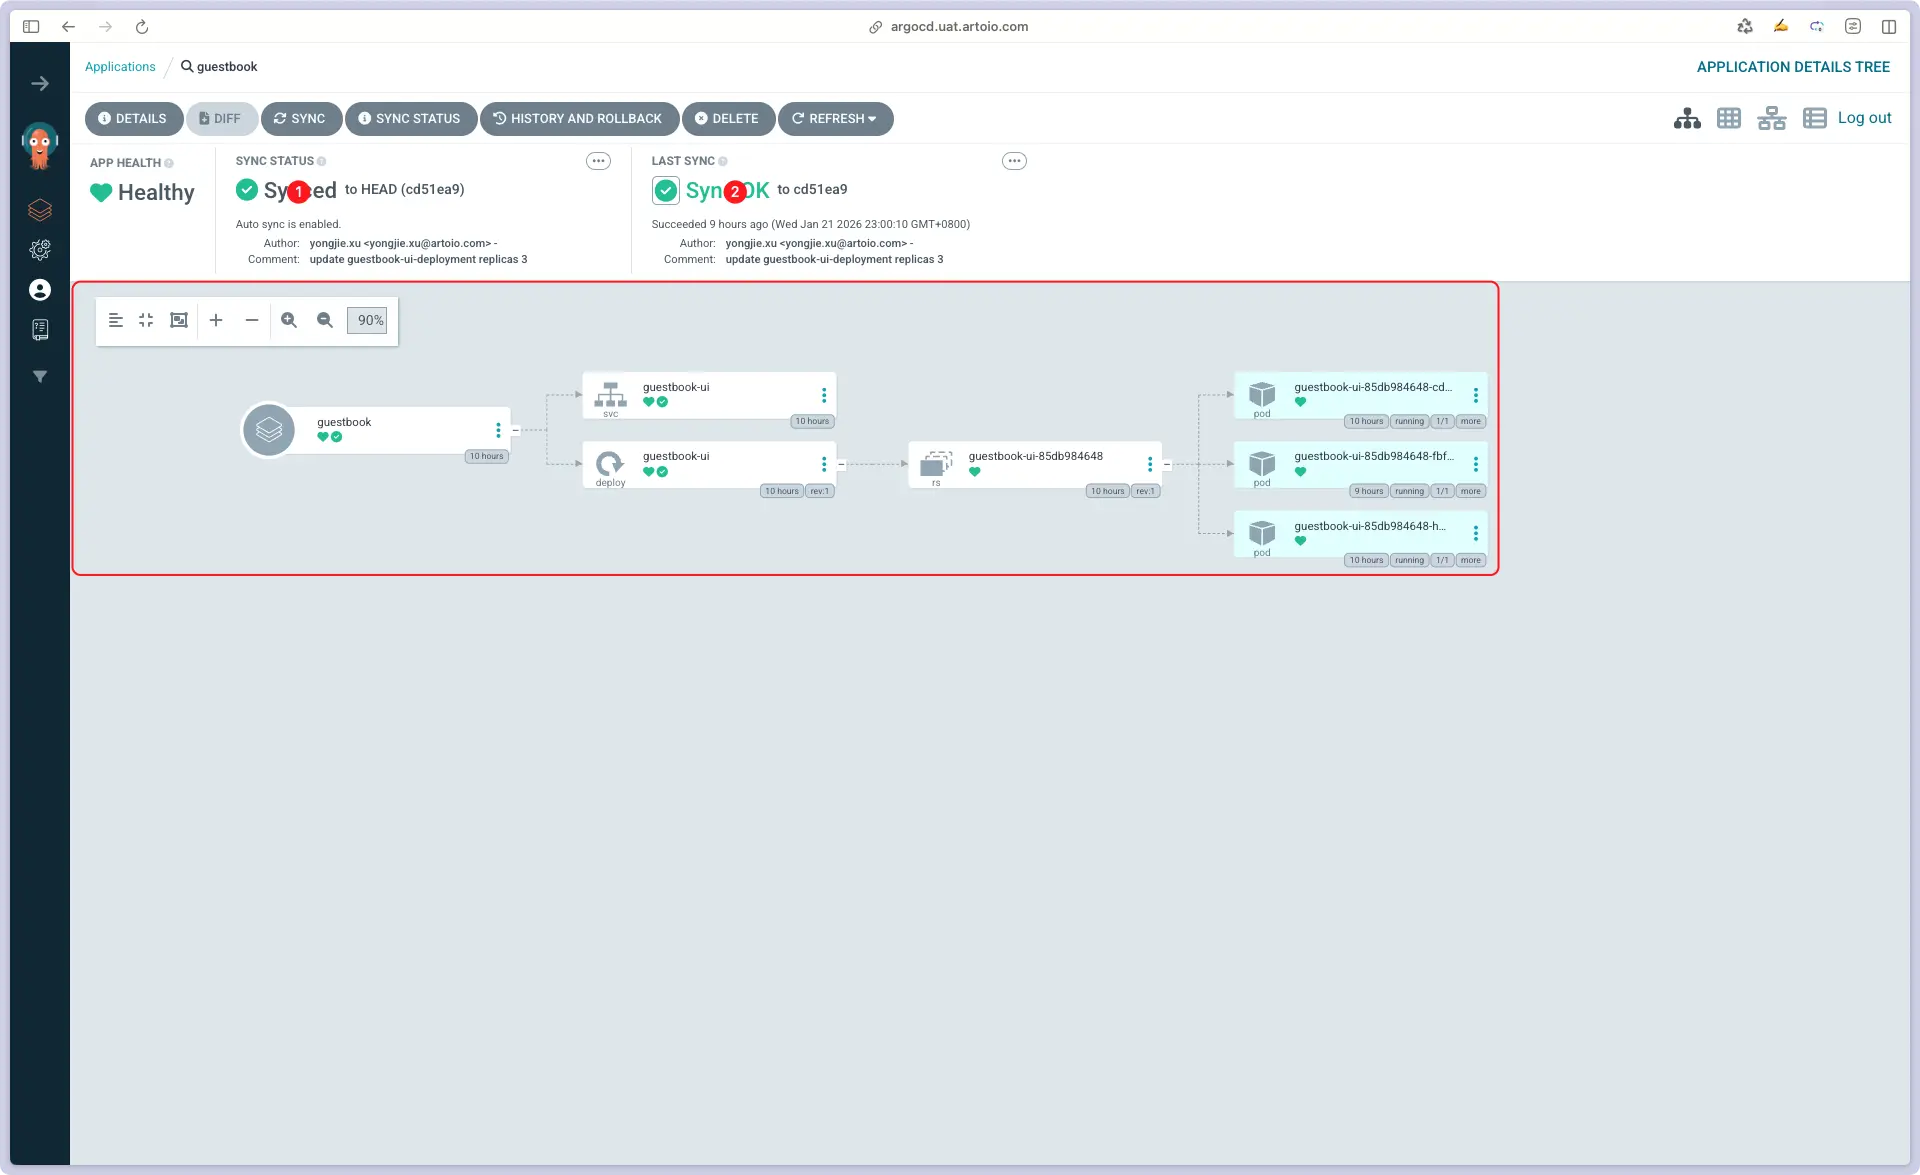
Task: Switch to the pods grid view
Action: (1729, 118)
